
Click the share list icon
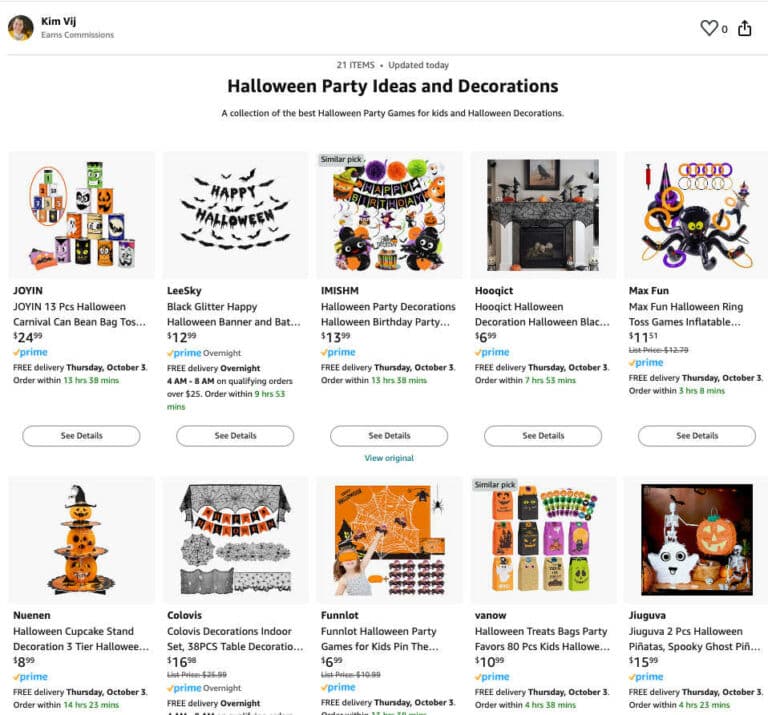click(744, 28)
